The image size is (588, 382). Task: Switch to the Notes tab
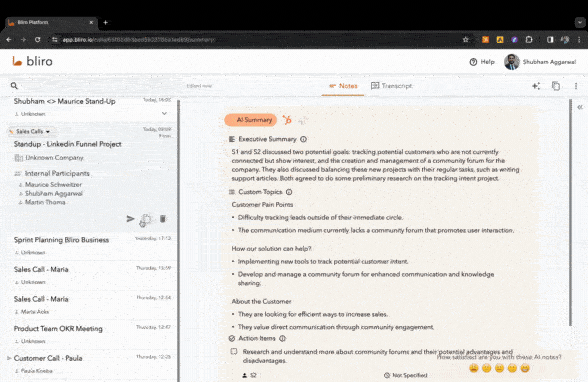343,86
